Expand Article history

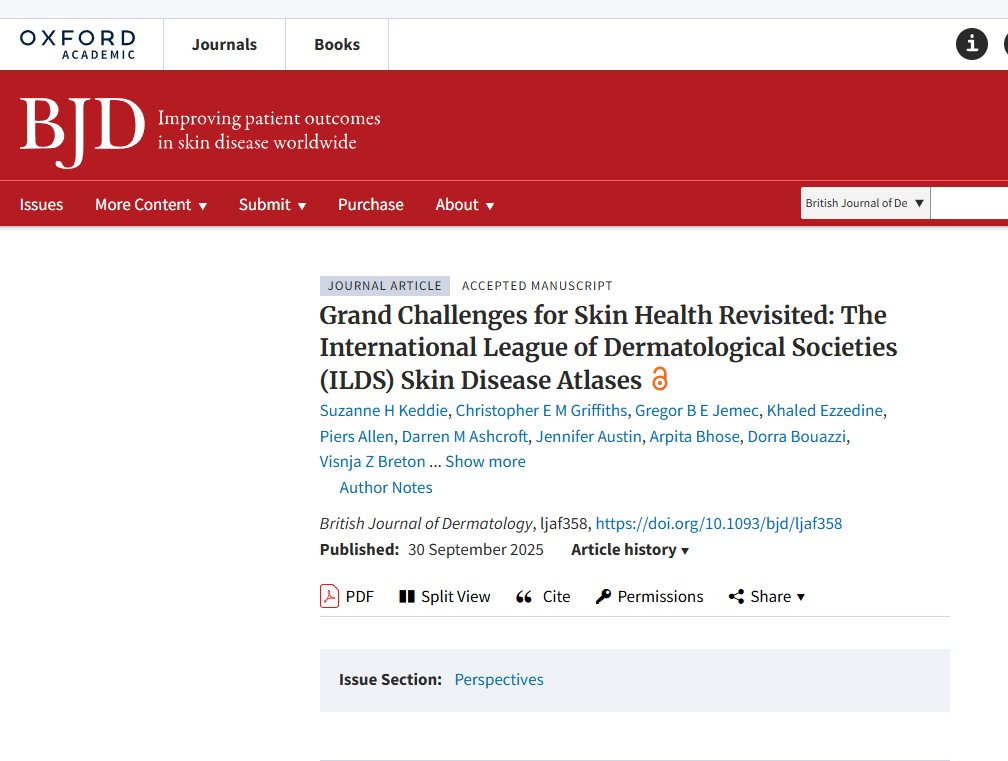(x=630, y=550)
